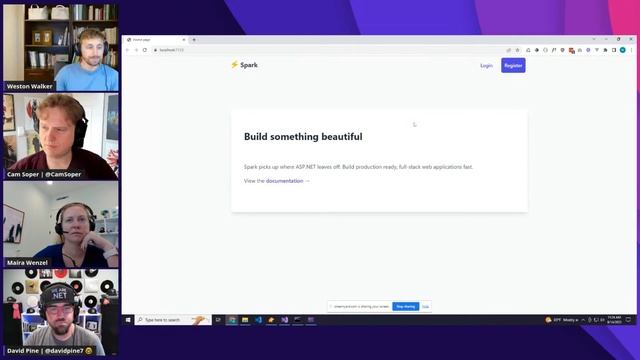Open the Chrome three-dot menu
The height and width of the screenshot is (360, 640).
tap(631, 50)
